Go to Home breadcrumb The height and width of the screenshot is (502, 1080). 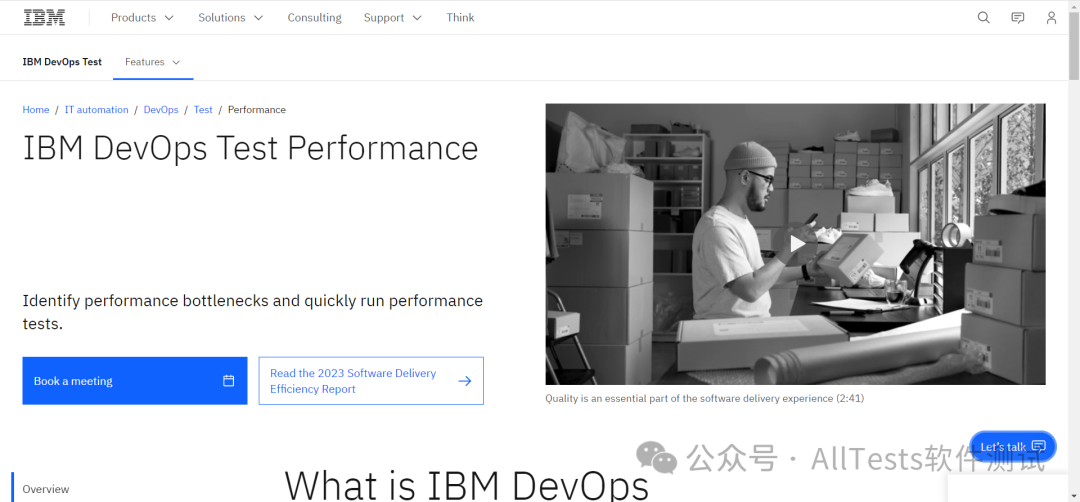(36, 109)
